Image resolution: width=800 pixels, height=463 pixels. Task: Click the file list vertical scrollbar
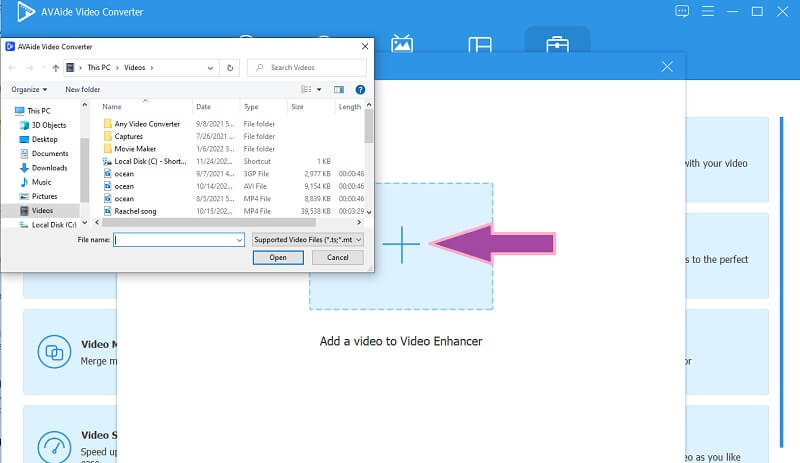(x=369, y=127)
